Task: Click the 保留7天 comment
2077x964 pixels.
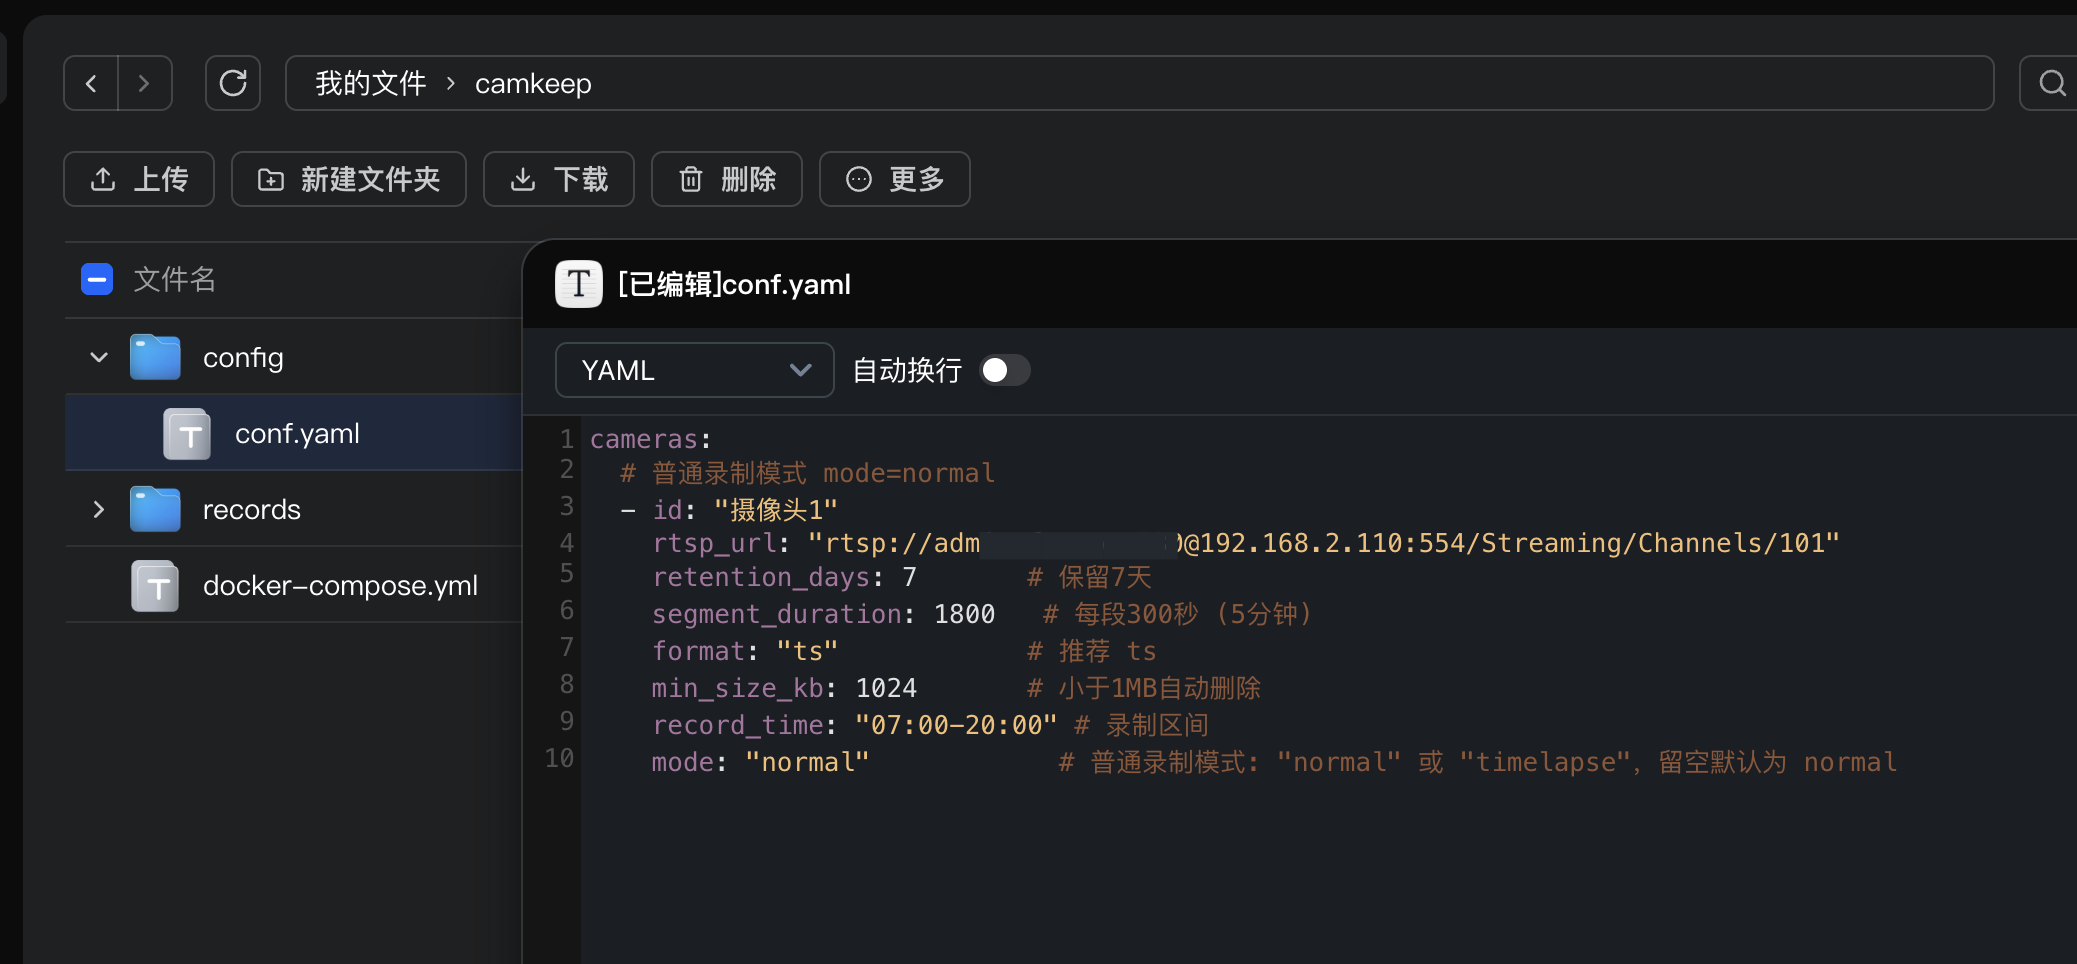Action: click(1090, 577)
